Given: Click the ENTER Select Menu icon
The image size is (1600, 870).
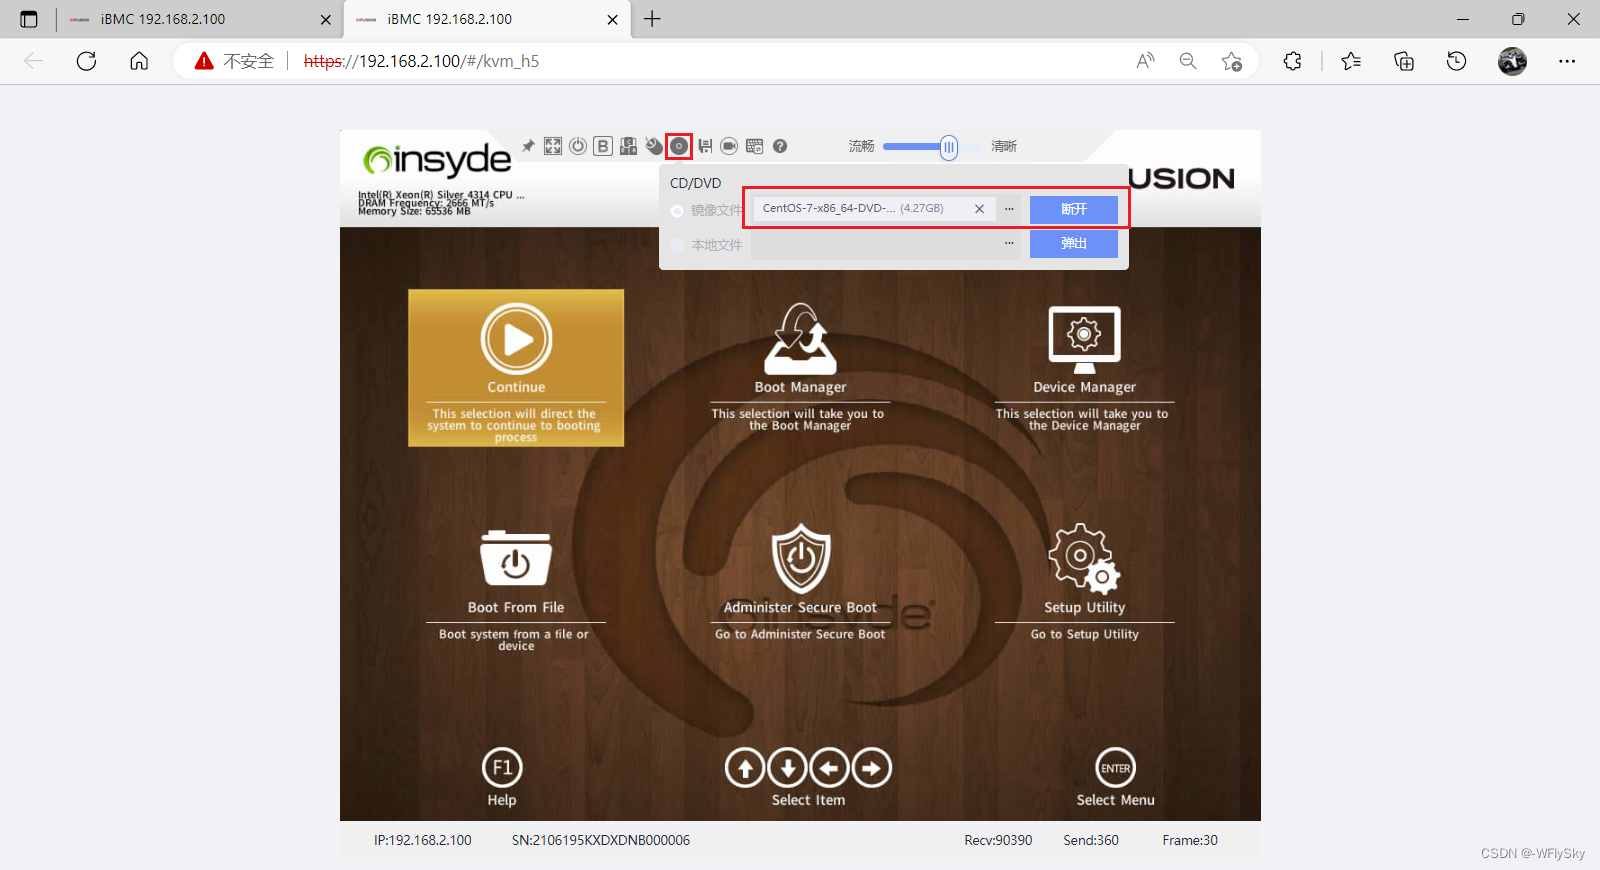Looking at the screenshot, I should [x=1116, y=768].
